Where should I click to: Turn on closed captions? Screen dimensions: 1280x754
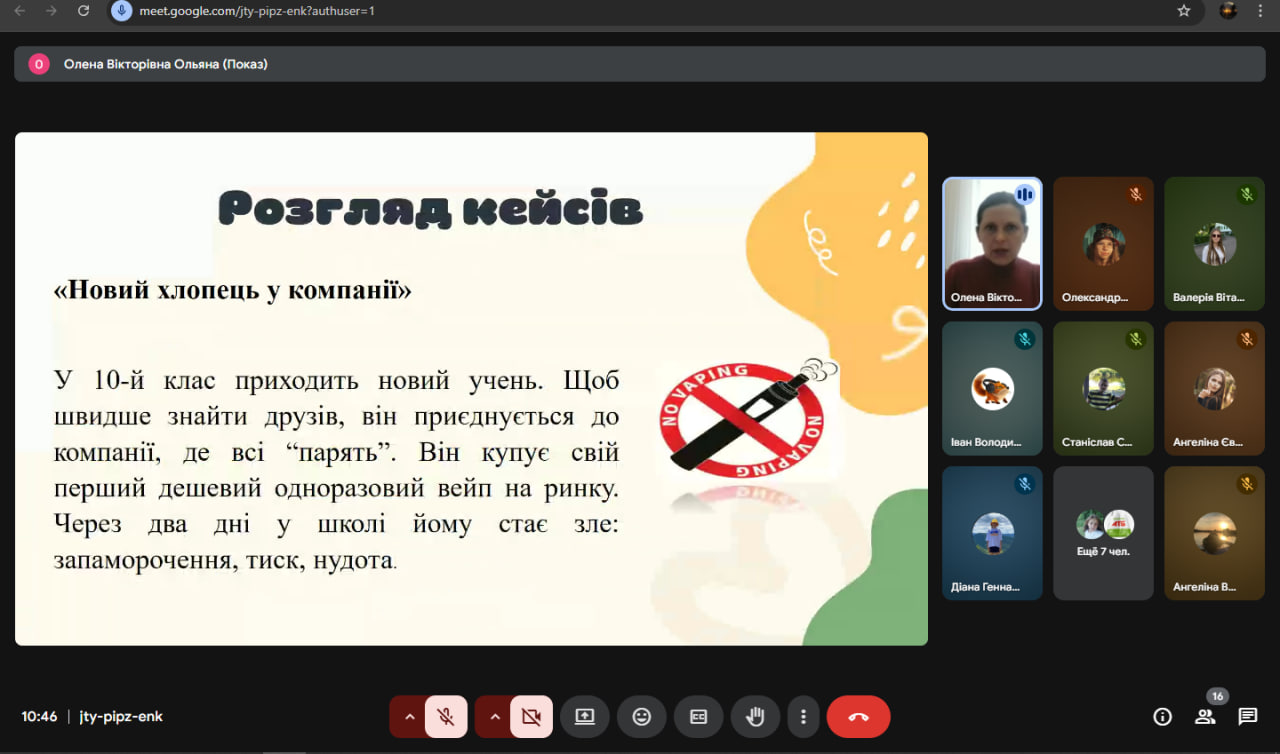click(x=698, y=716)
